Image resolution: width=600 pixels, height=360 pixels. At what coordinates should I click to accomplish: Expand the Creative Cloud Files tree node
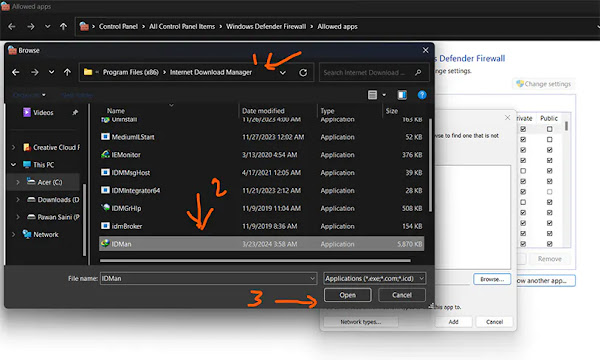click(x=14, y=147)
